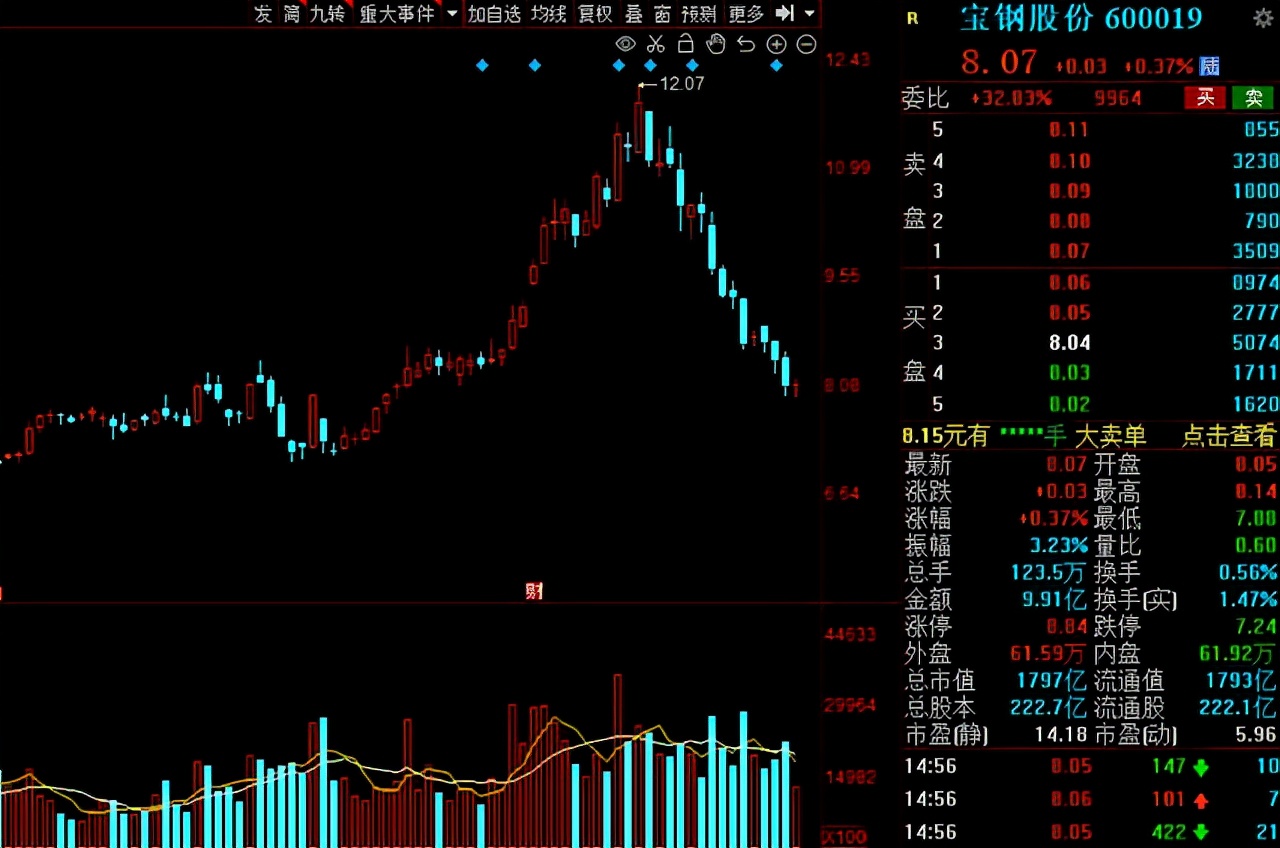Click the 总手 value 123.5万

(1049, 573)
